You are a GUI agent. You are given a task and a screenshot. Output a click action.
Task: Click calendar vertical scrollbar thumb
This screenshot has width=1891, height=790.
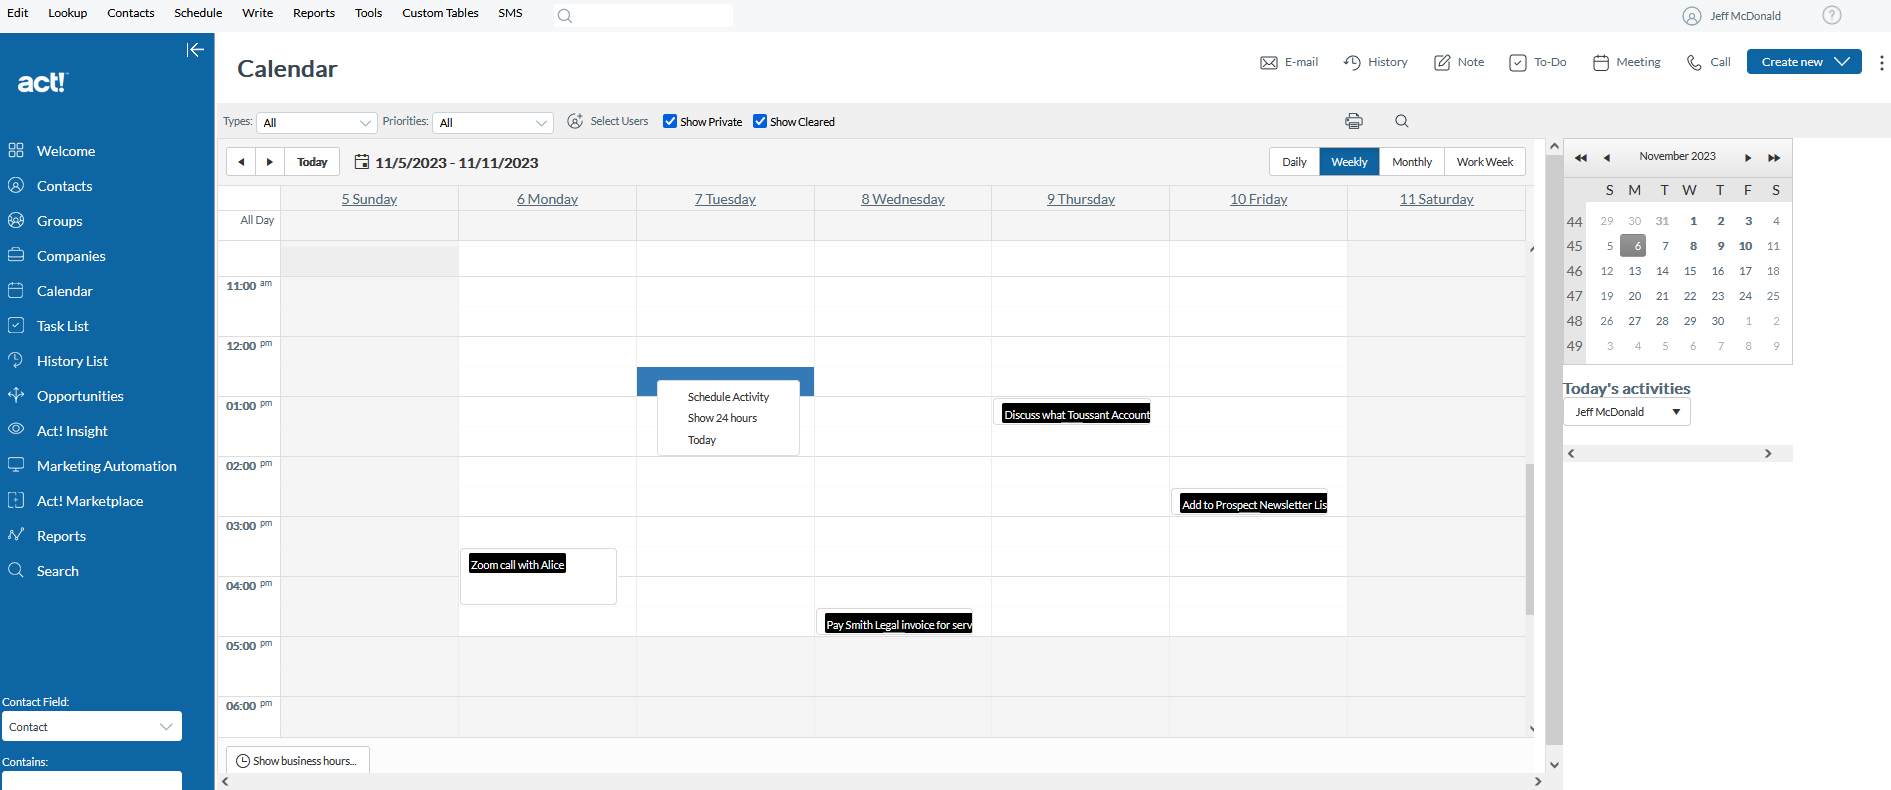click(1530, 539)
